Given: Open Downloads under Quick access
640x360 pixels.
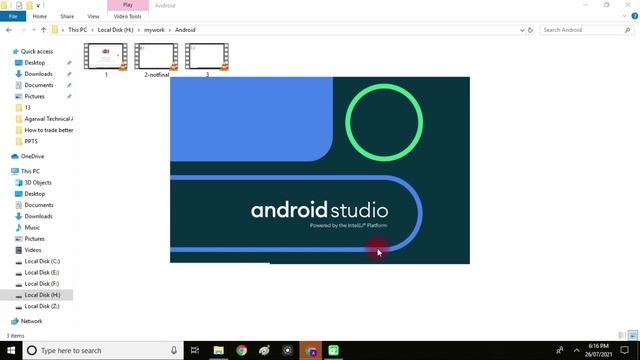Looking at the screenshot, I should (x=38, y=74).
